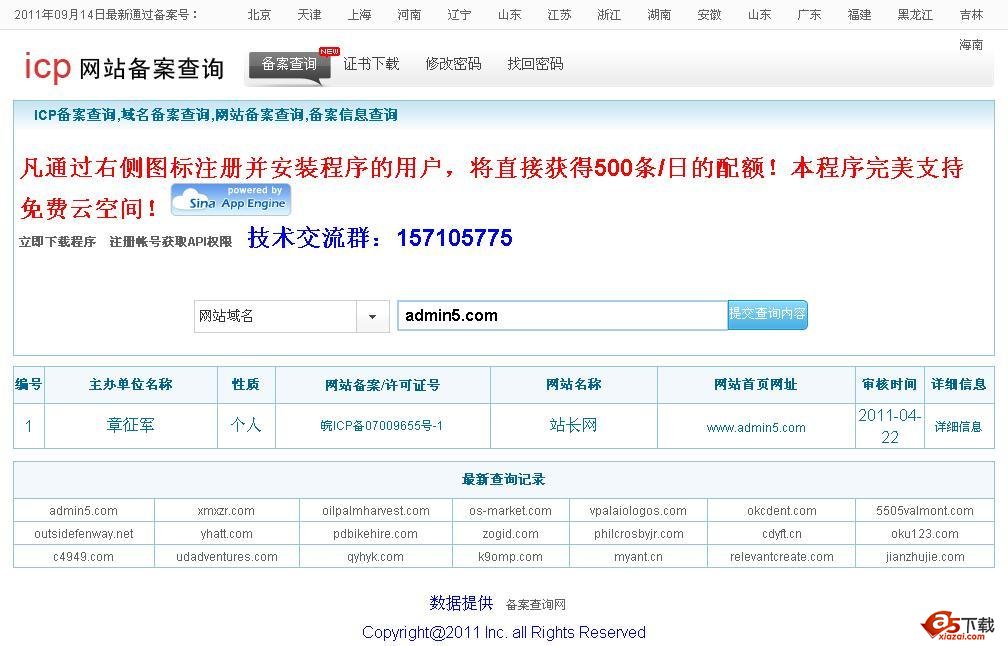Click 海南 province link
This screenshot has height=646, width=1008.
pos(971,44)
